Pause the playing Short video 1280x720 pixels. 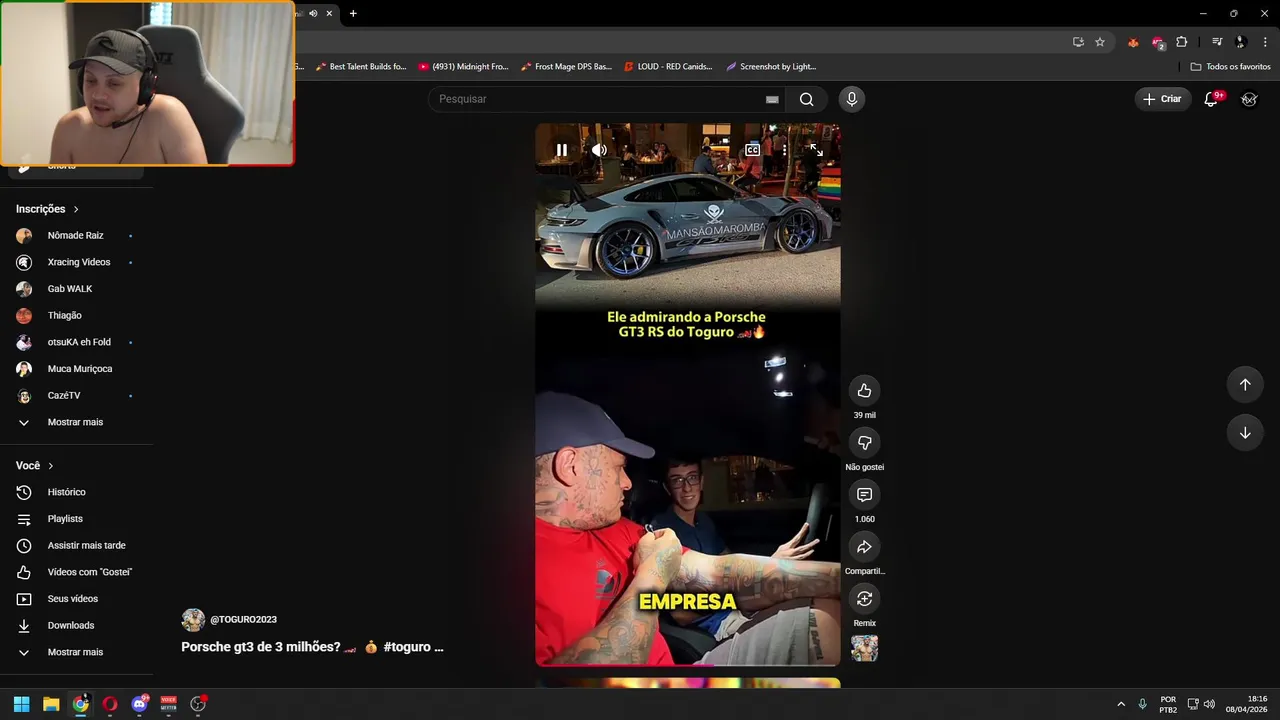561,150
